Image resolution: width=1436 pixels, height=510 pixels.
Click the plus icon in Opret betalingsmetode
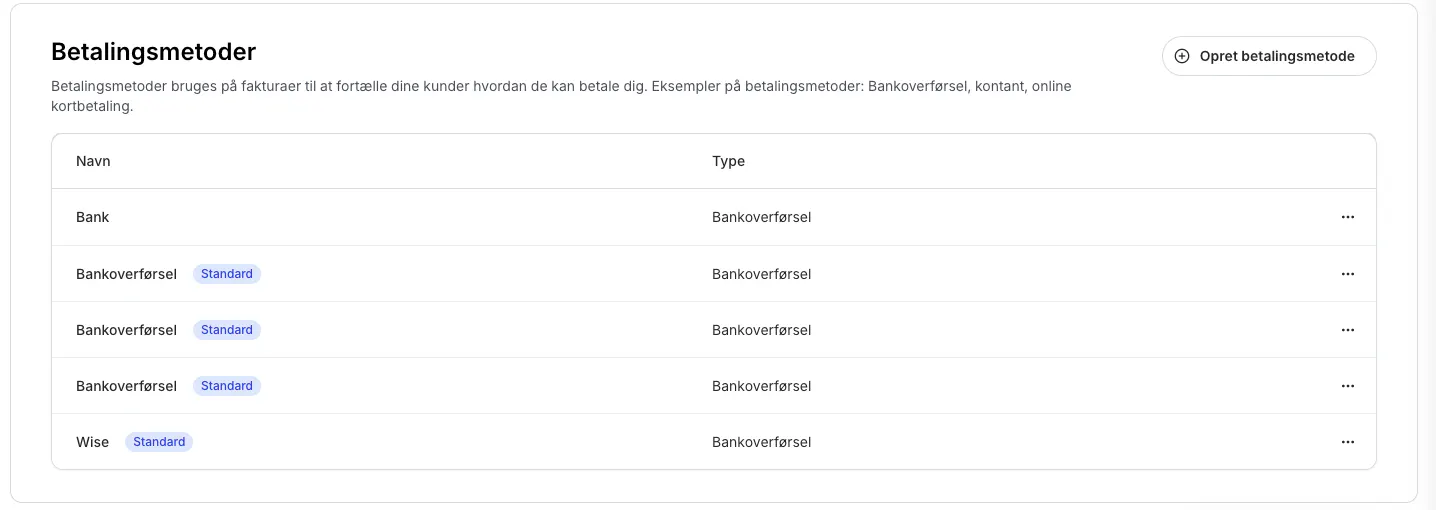pyautogui.click(x=1182, y=56)
